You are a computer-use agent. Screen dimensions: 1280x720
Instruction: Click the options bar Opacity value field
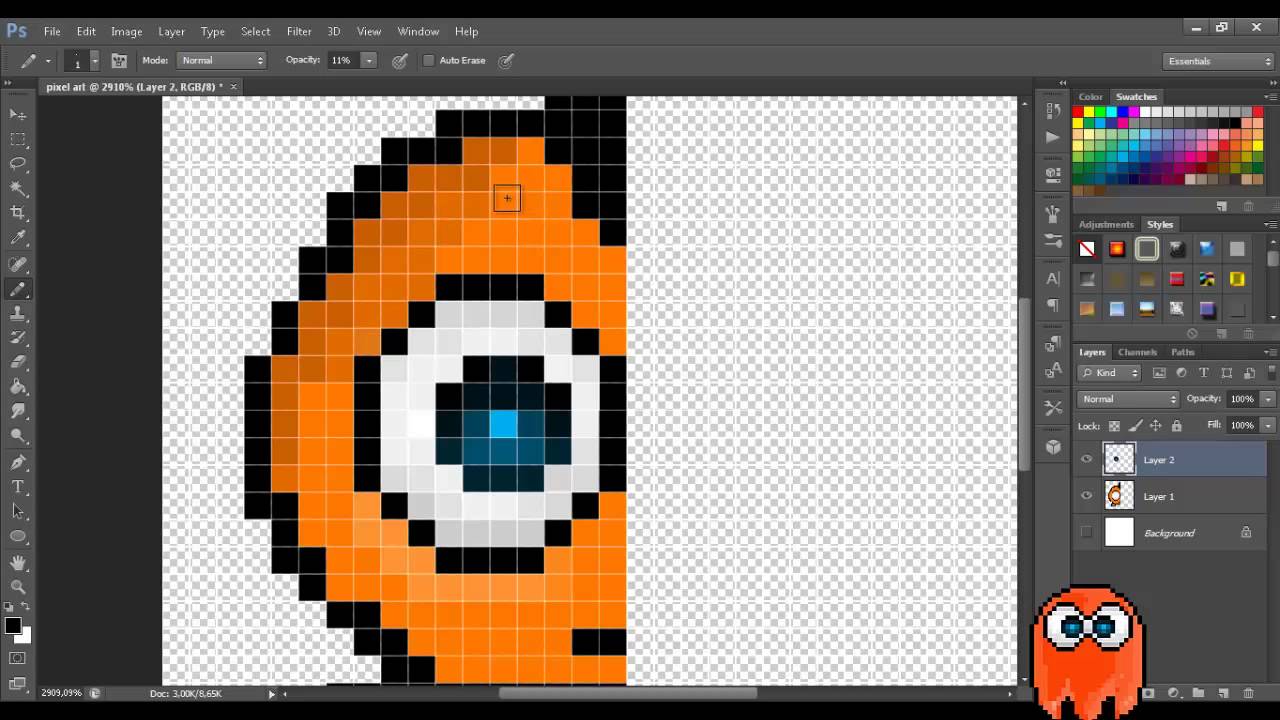tap(342, 60)
